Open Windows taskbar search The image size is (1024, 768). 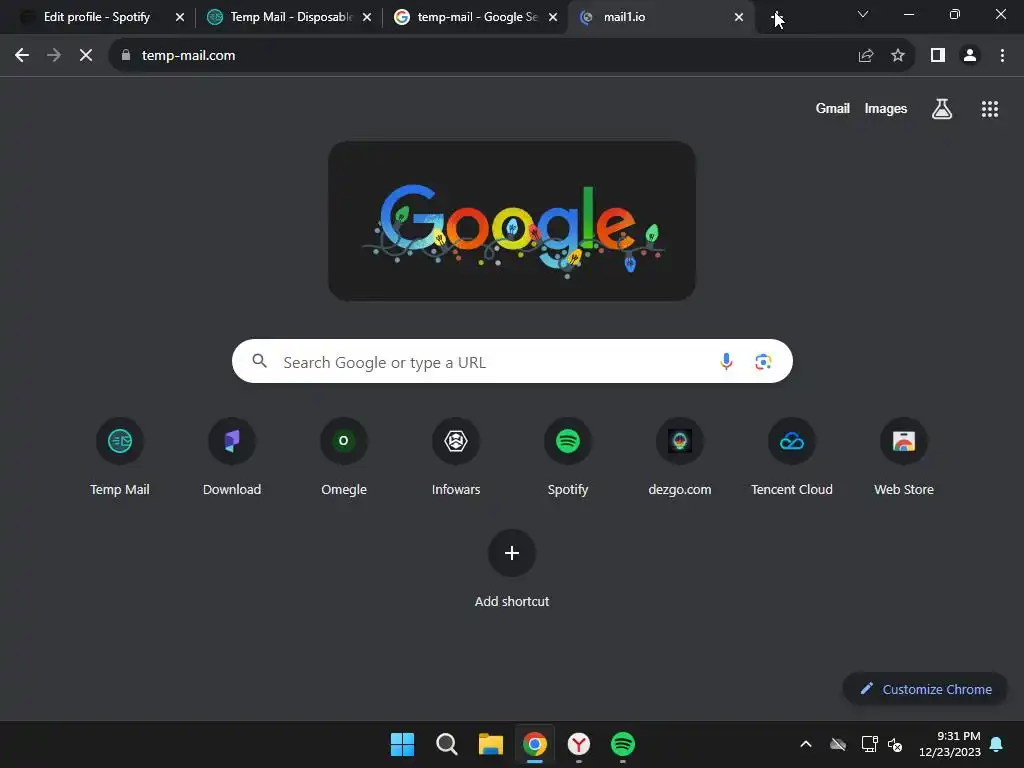pos(447,744)
